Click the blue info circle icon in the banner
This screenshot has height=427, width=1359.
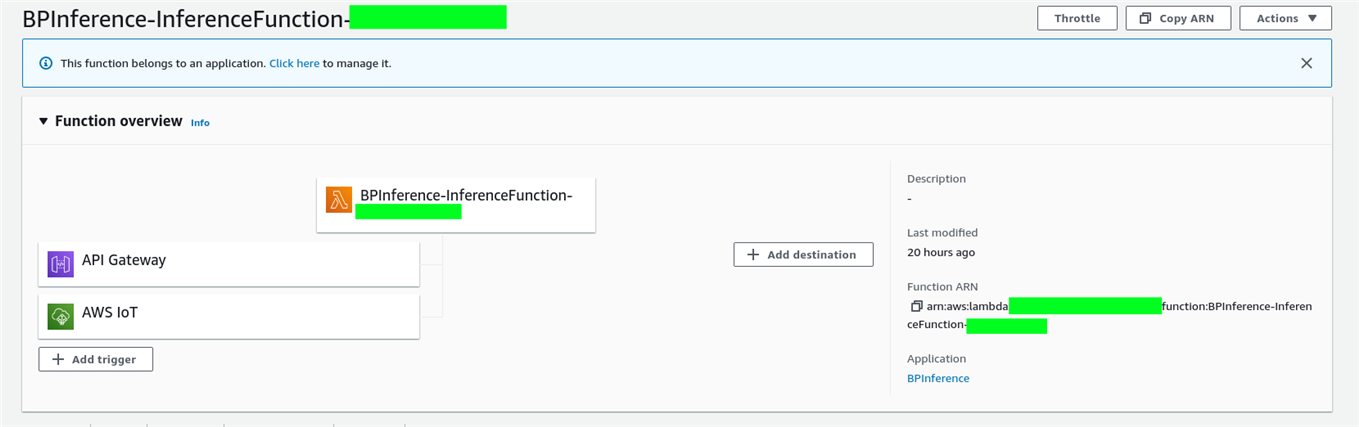45,63
